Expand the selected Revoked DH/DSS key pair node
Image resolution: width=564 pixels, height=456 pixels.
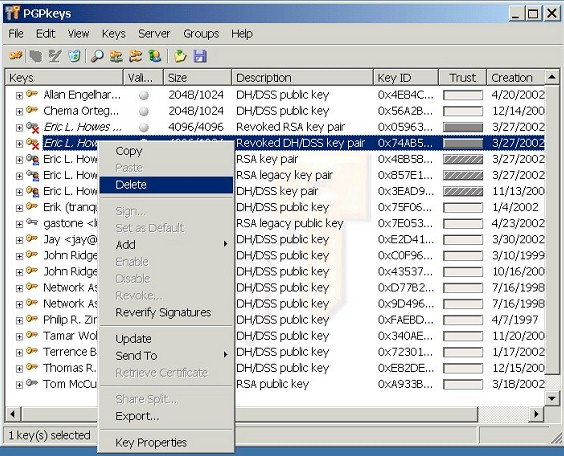[x=19, y=144]
